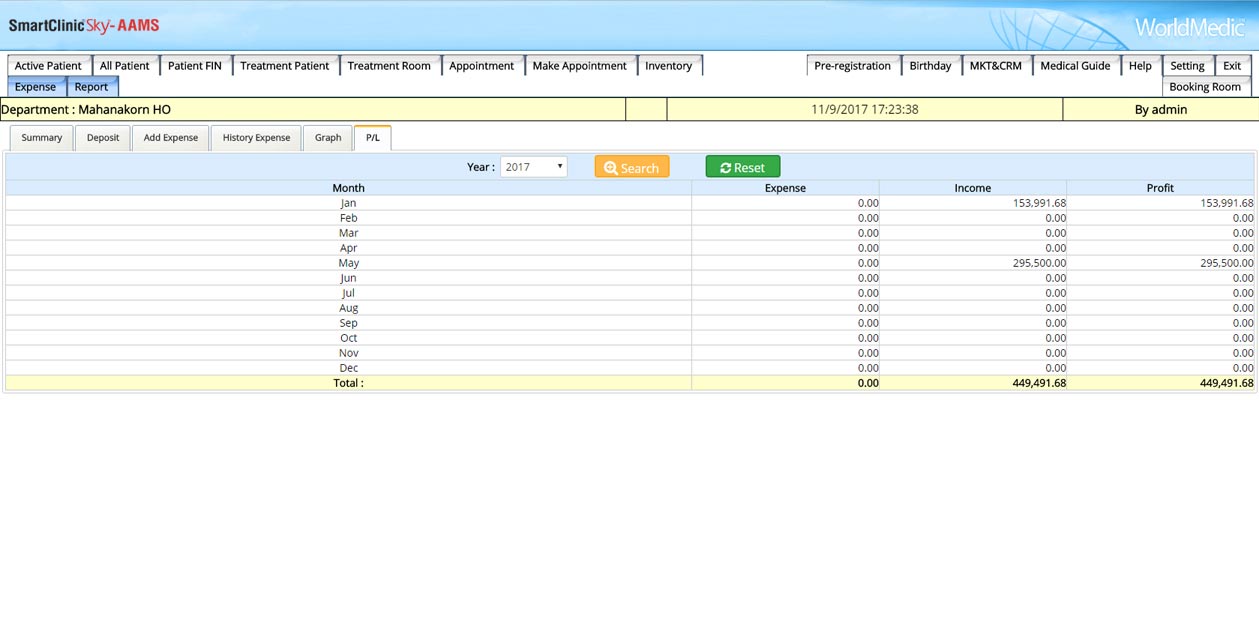Viewport: 1259px width, 623px height.
Task: Click Make Appointment in the navigation bar
Action: pyautogui.click(x=579, y=66)
